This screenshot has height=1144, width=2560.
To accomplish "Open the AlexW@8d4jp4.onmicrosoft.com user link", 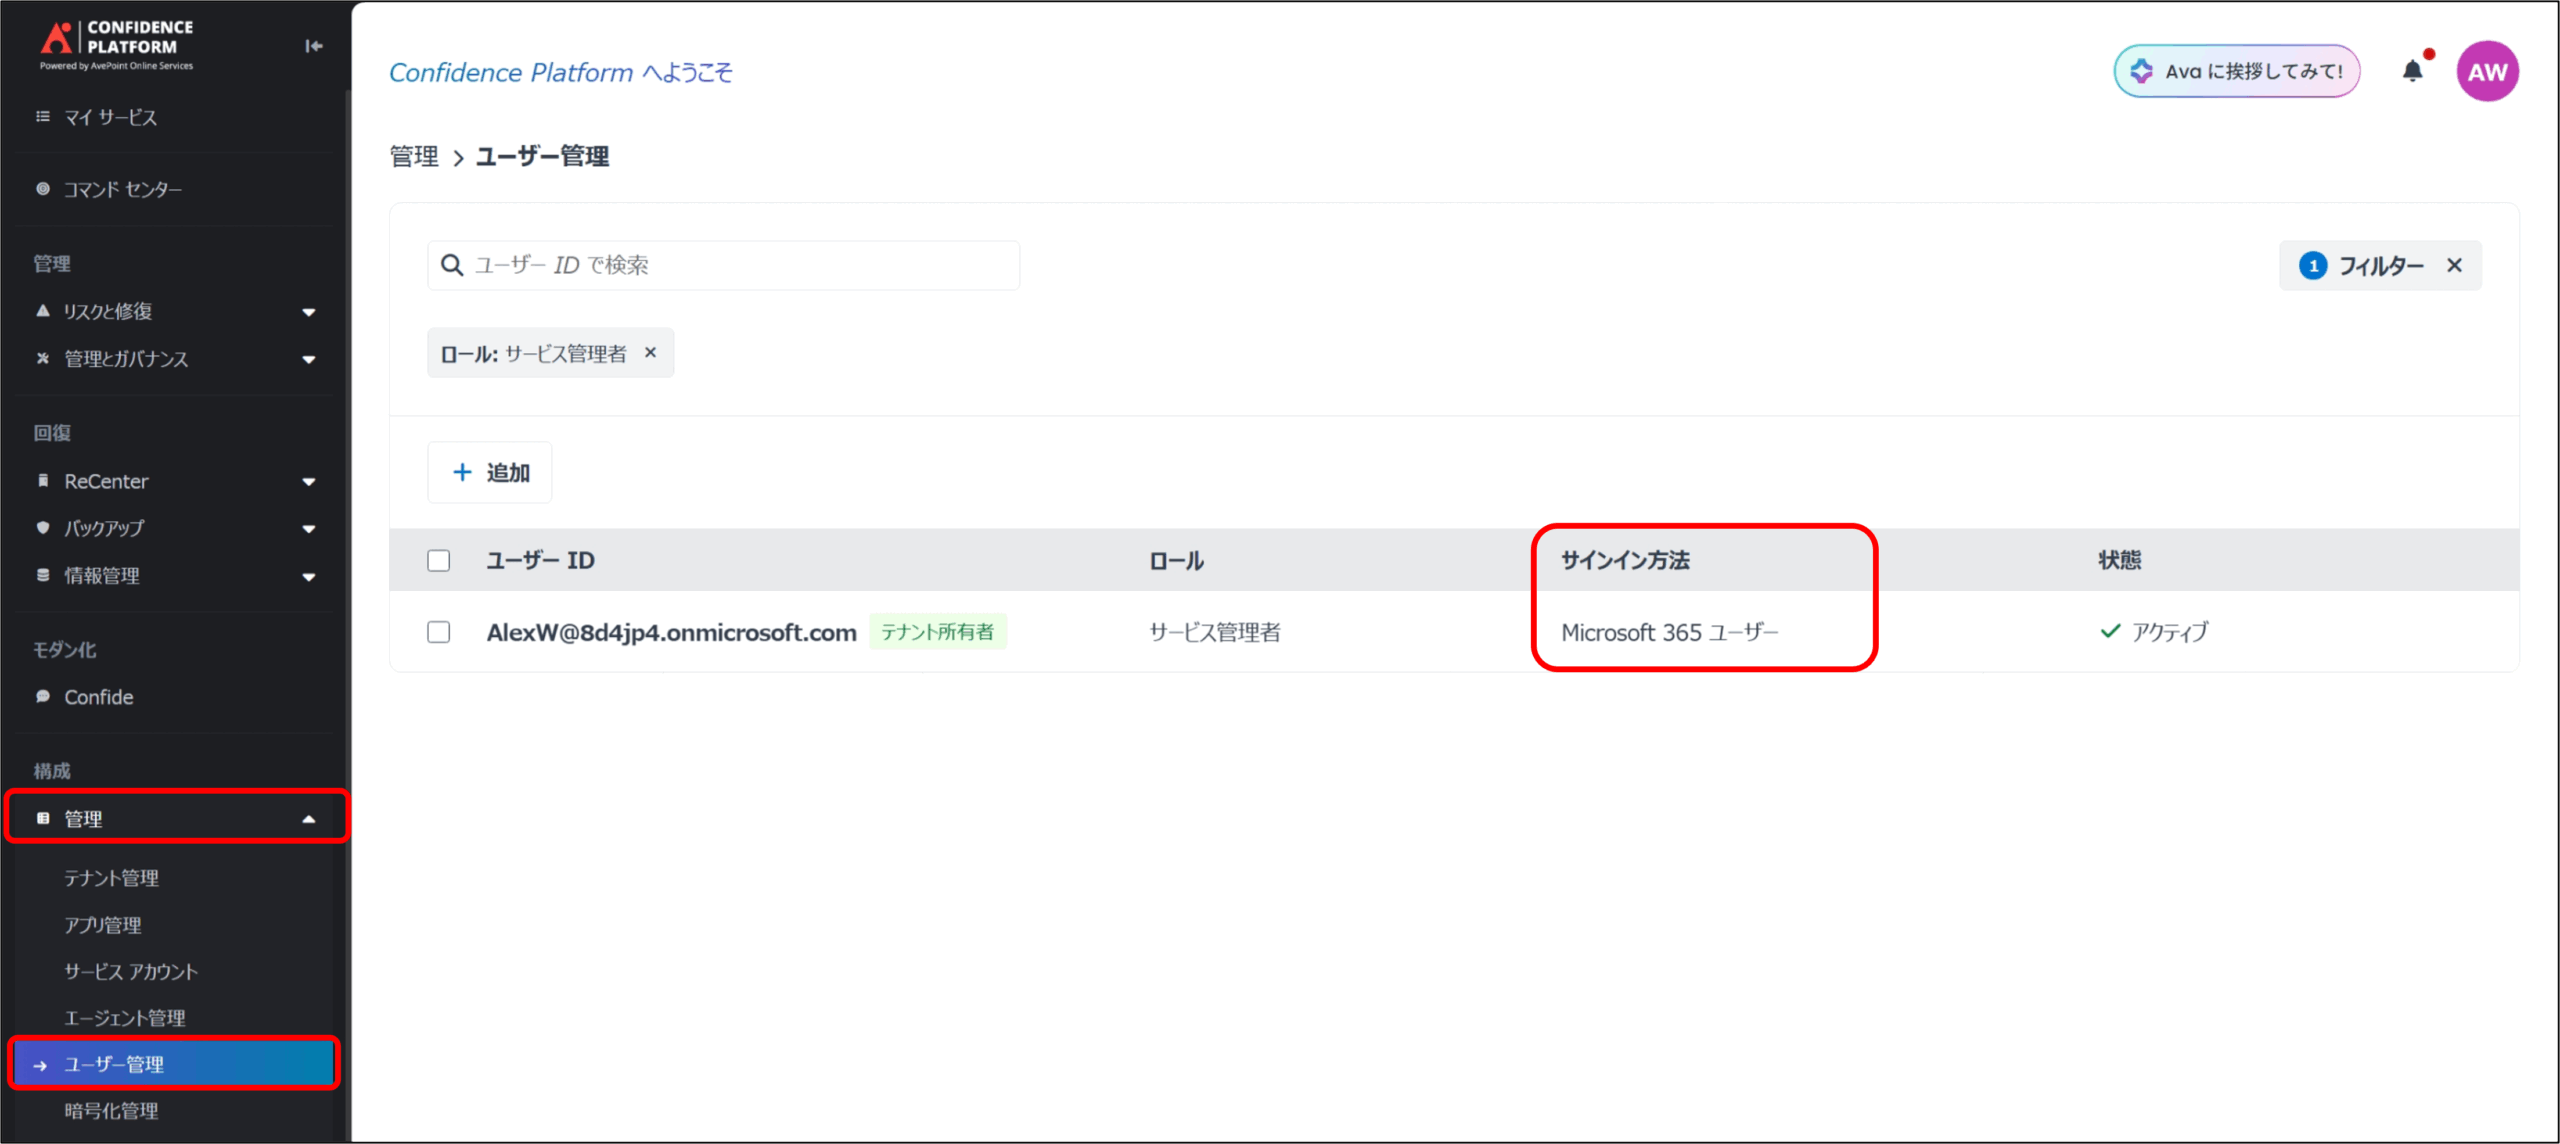I will point(671,632).
